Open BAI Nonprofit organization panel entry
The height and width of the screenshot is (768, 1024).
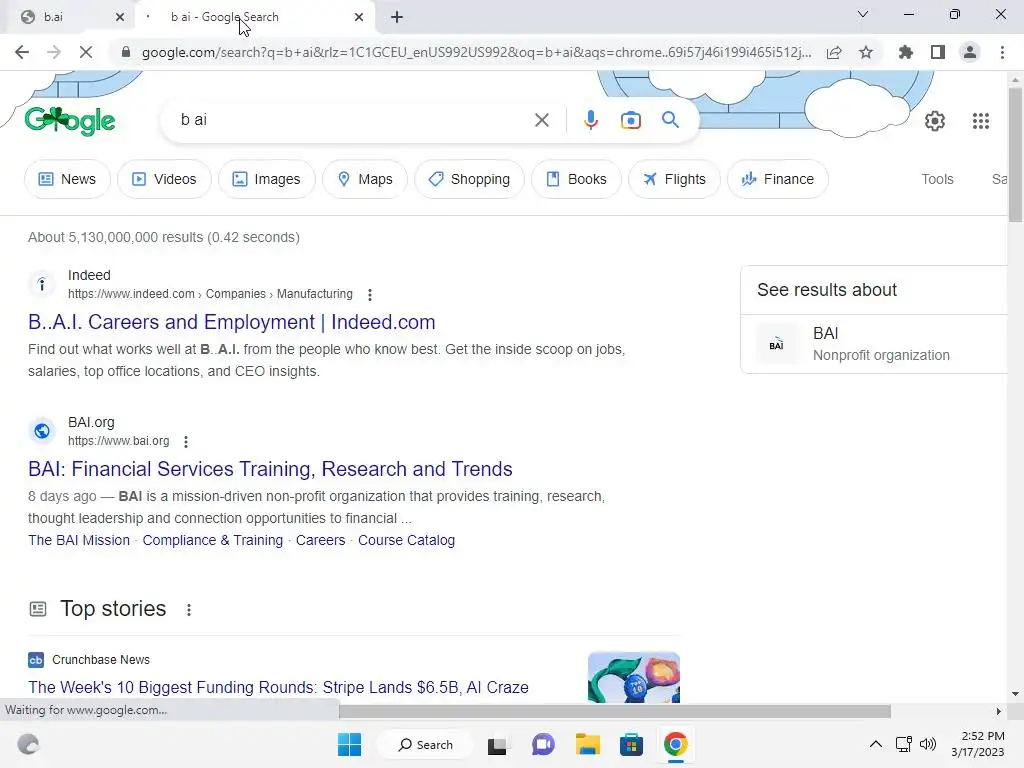point(875,344)
